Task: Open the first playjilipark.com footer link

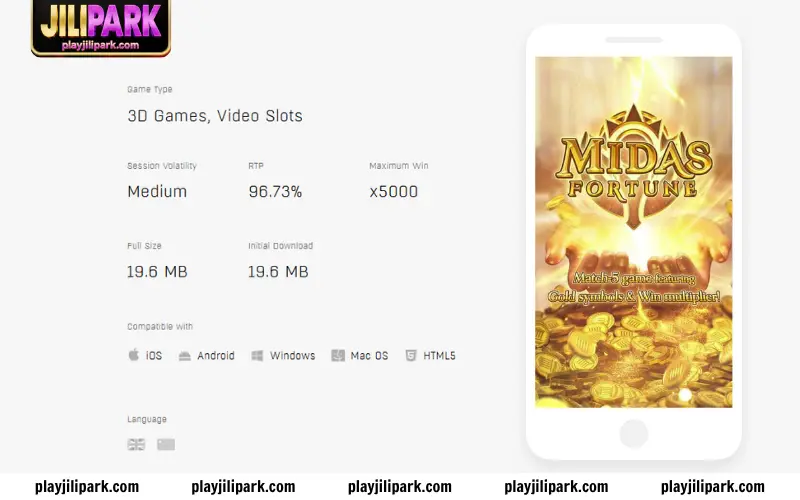Action: pyautogui.click(x=87, y=487)
